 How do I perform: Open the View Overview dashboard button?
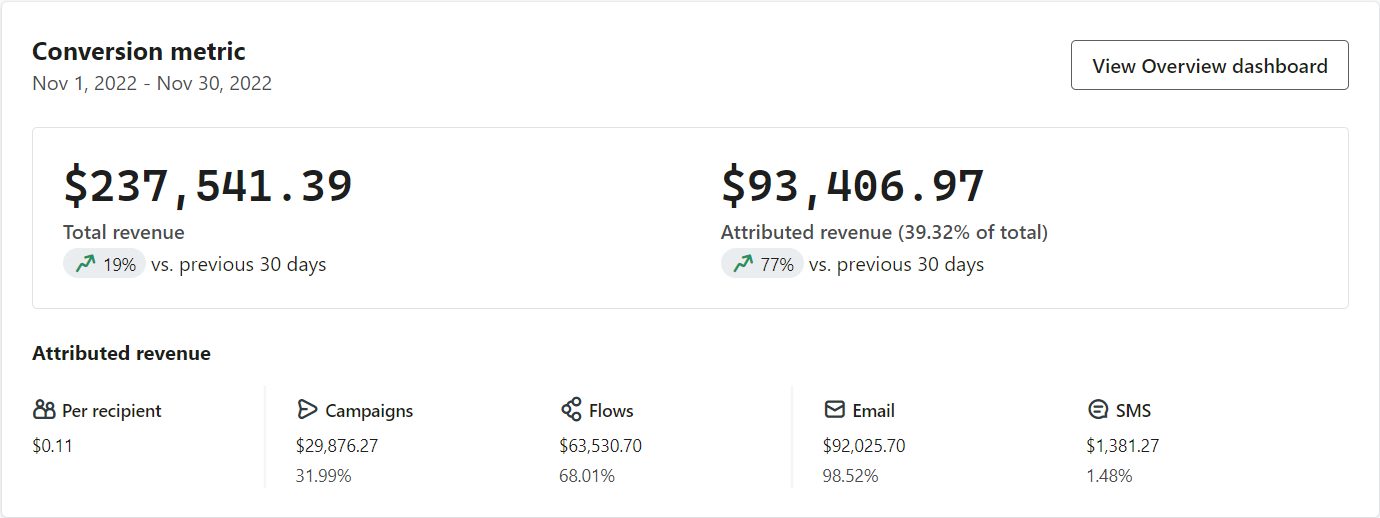(x=1209, y=65)
